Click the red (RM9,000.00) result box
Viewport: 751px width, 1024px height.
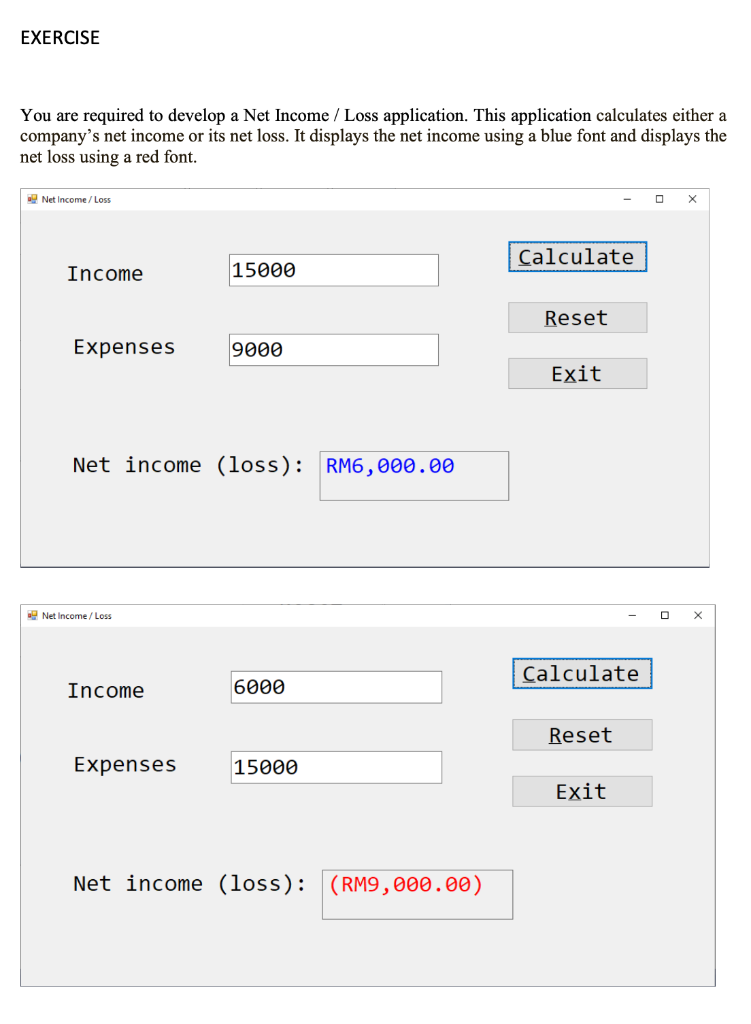(417, 895)
